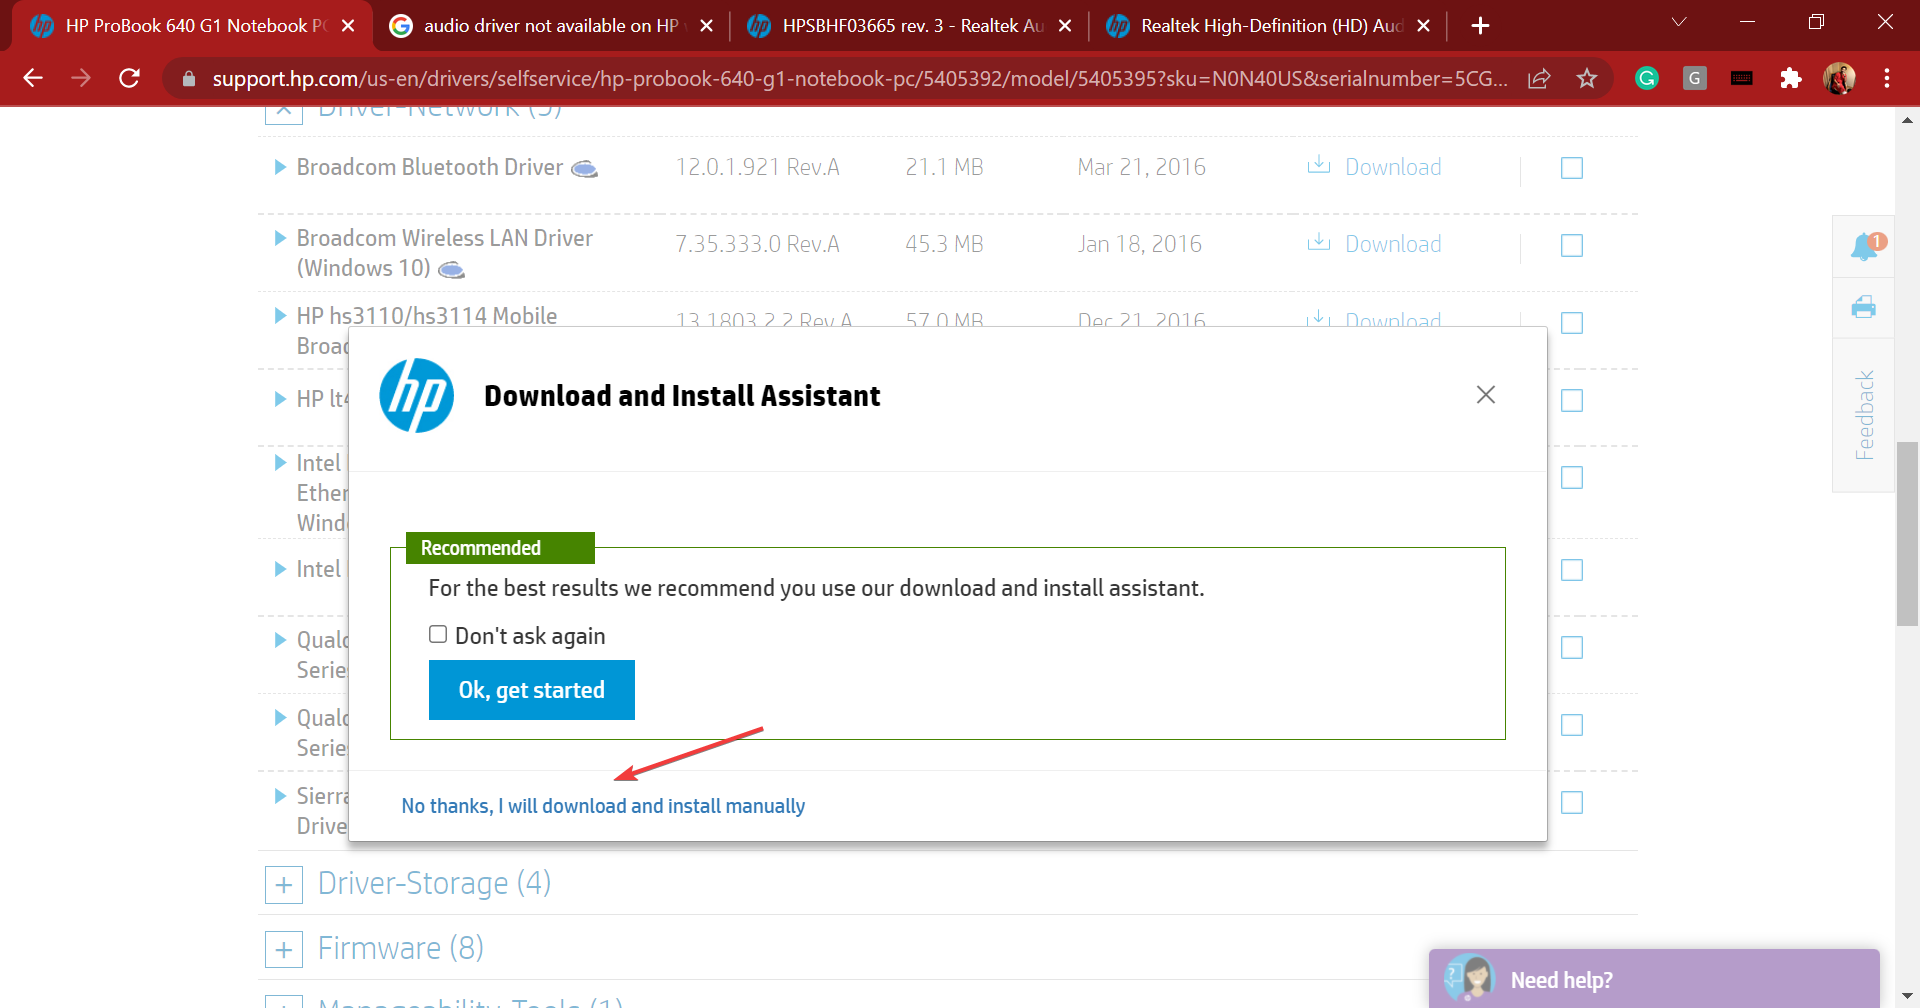1920x1008 pixels.
Task: Tick the checkbox on the Intel Ethernet row
Action: [x=1572, y=478]
